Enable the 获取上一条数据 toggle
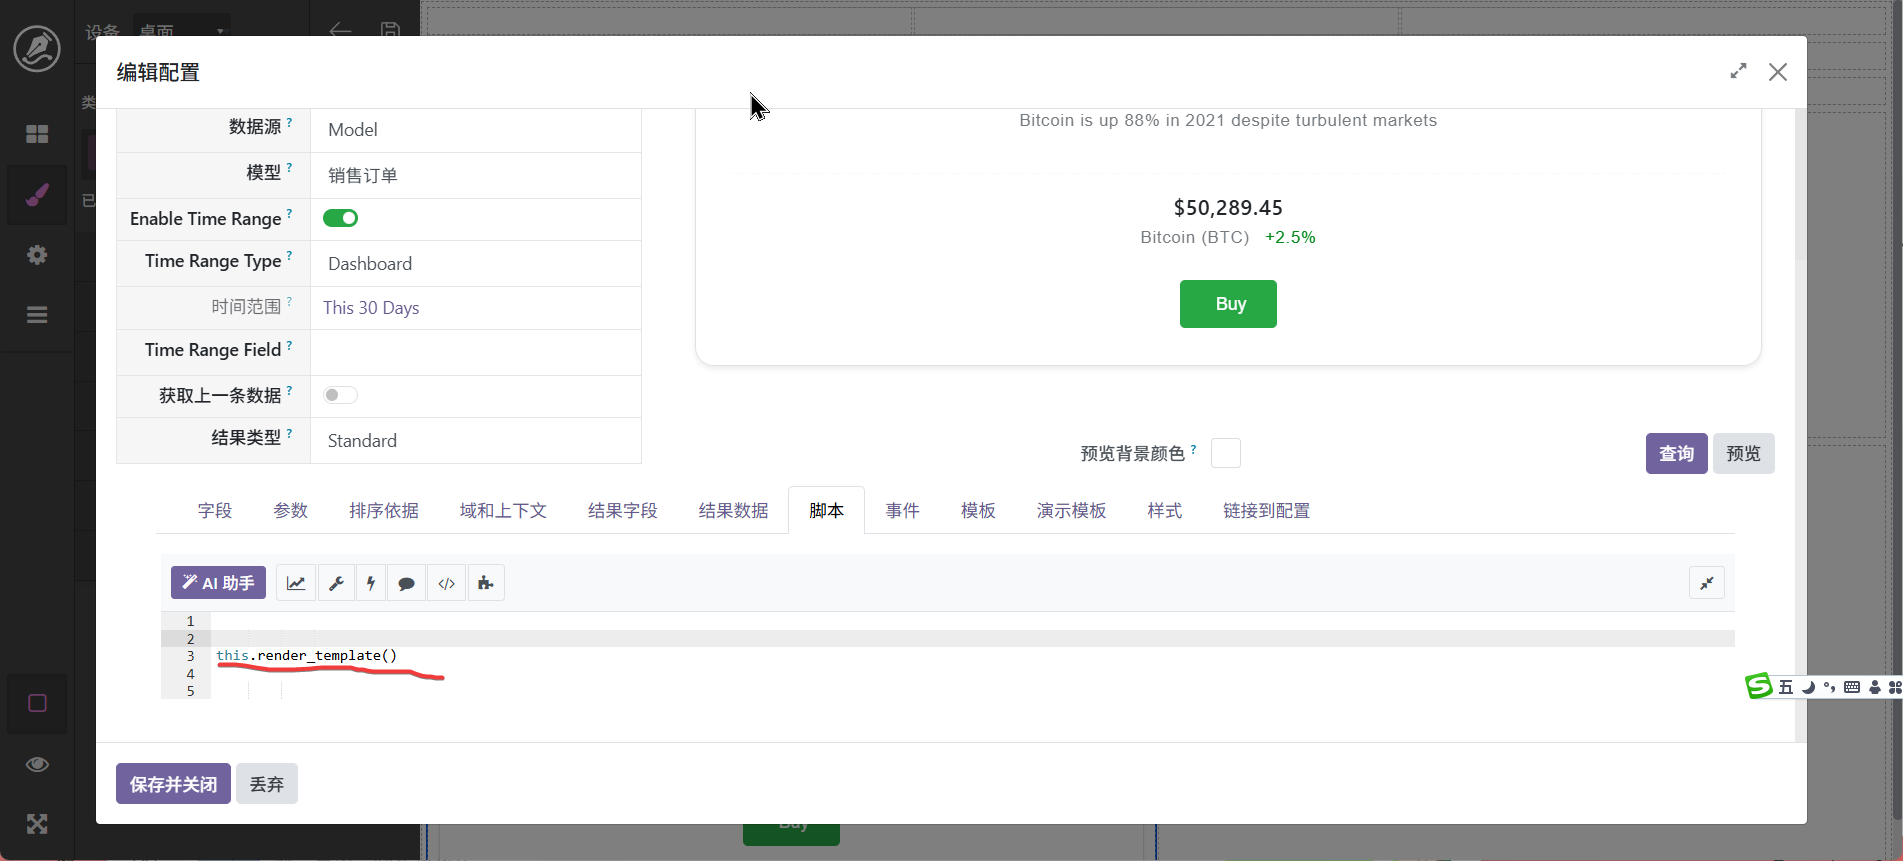 pyautogui.click(x=340, y=395)
